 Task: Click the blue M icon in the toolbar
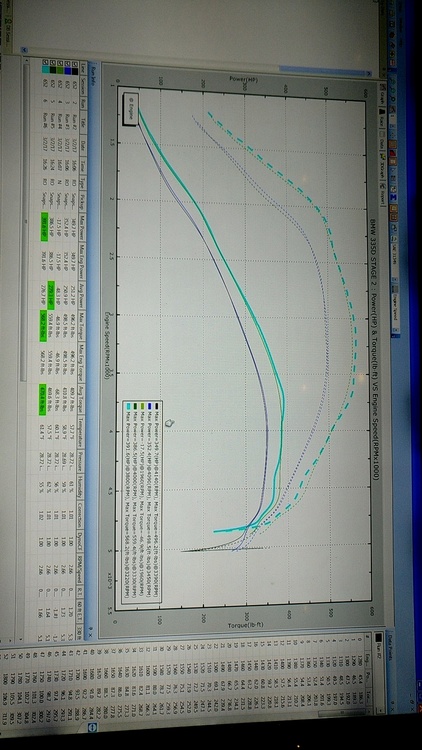coord(394,197)
